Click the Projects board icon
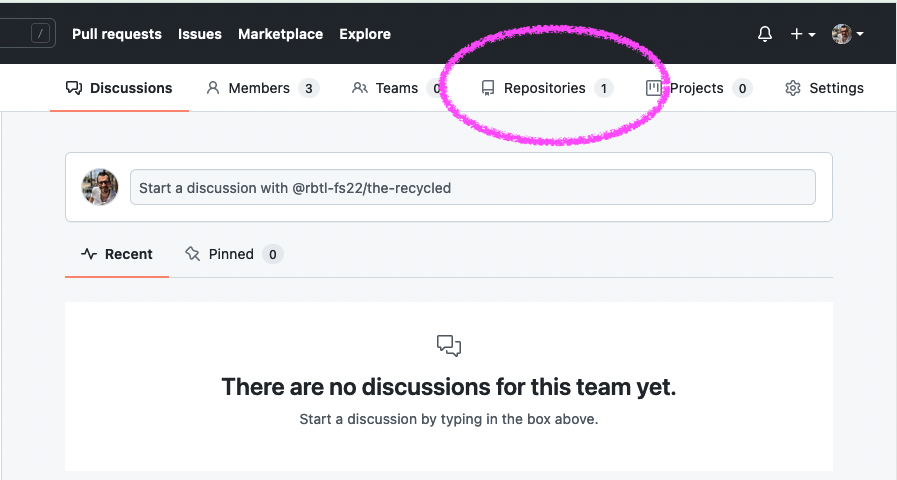897x480 pixels. (x=654, y=88)
